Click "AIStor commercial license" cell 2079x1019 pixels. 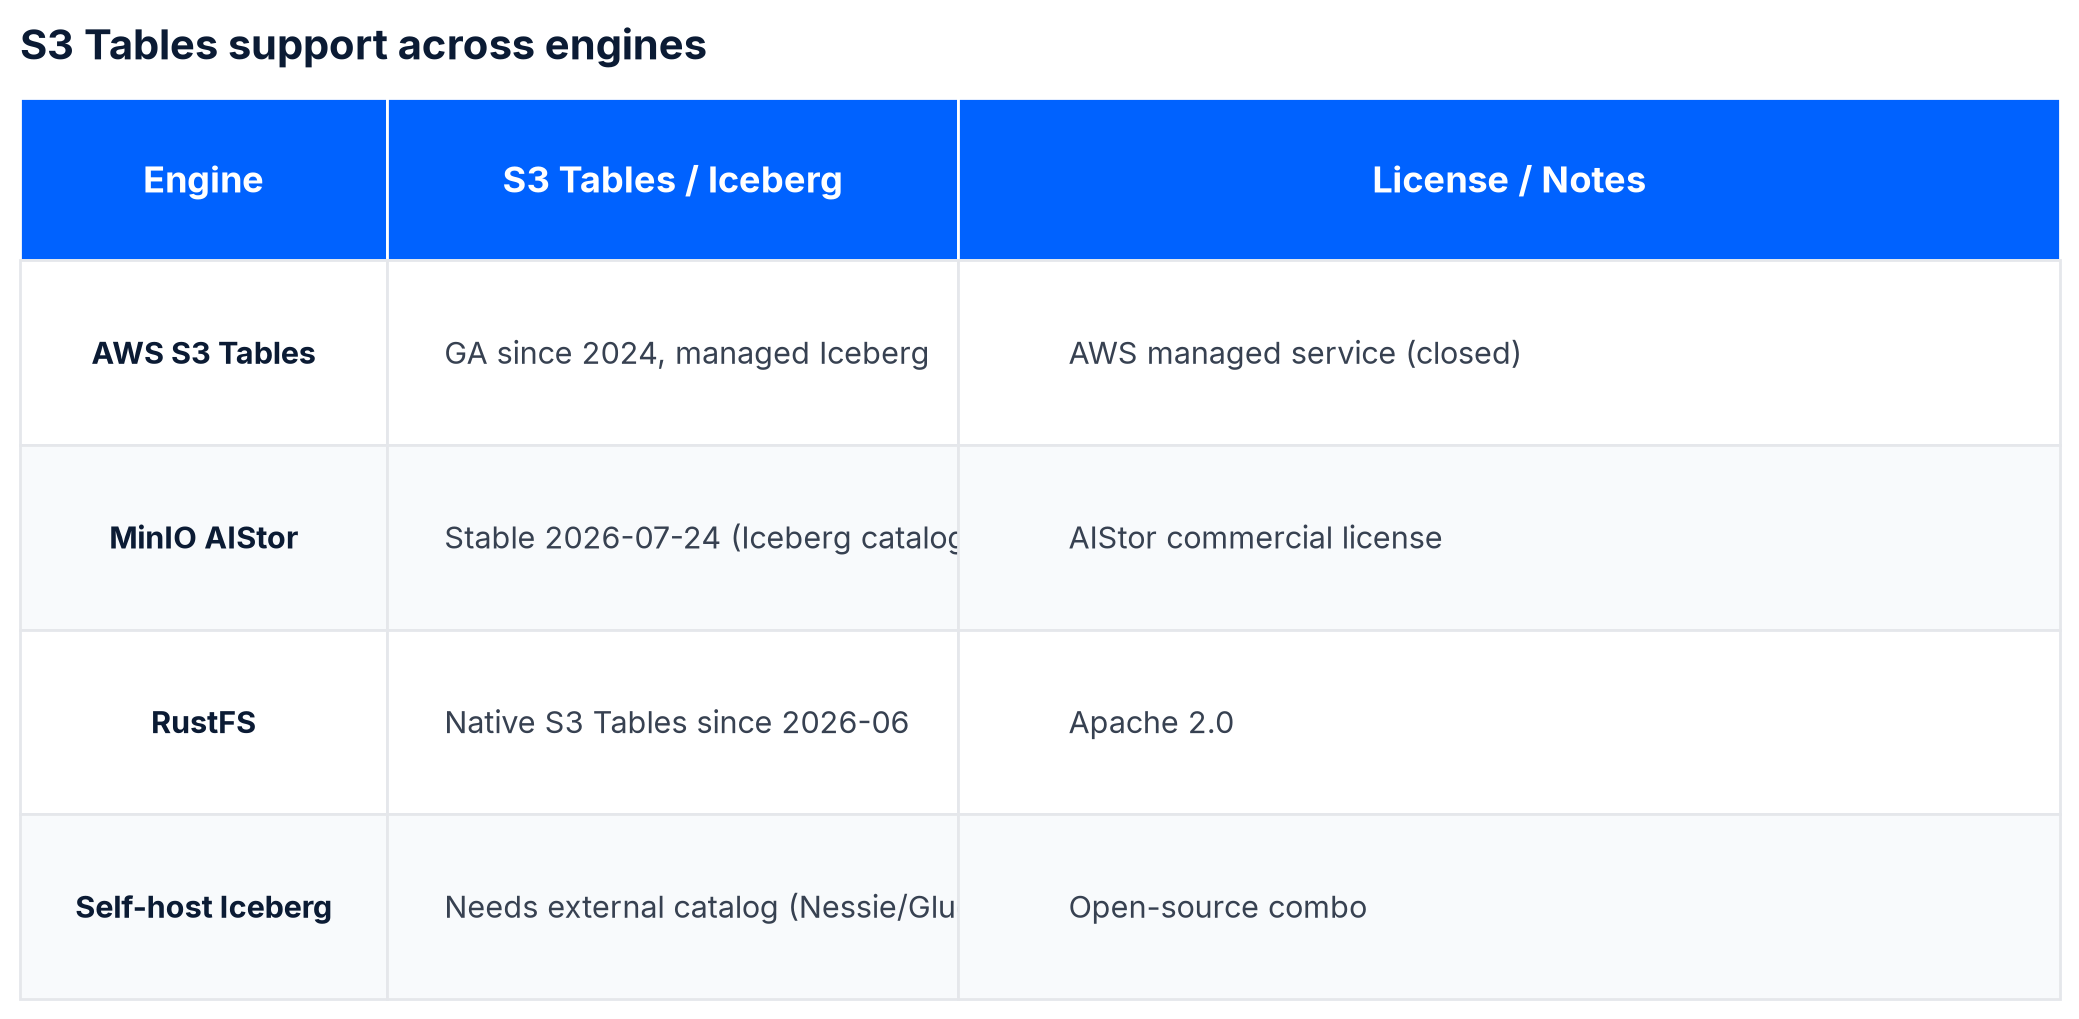pos(1508,538)
